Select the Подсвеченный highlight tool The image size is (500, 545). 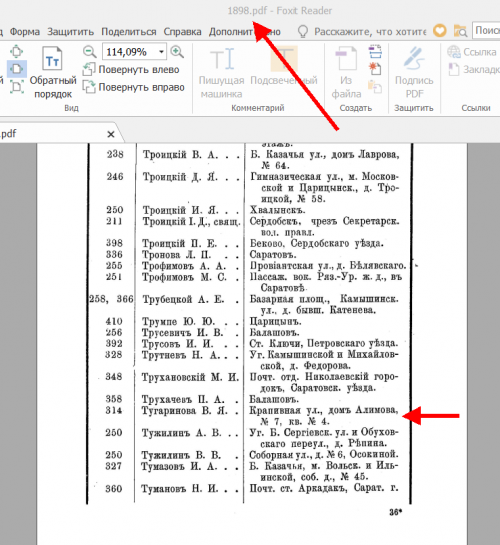[x=284, y=66]
